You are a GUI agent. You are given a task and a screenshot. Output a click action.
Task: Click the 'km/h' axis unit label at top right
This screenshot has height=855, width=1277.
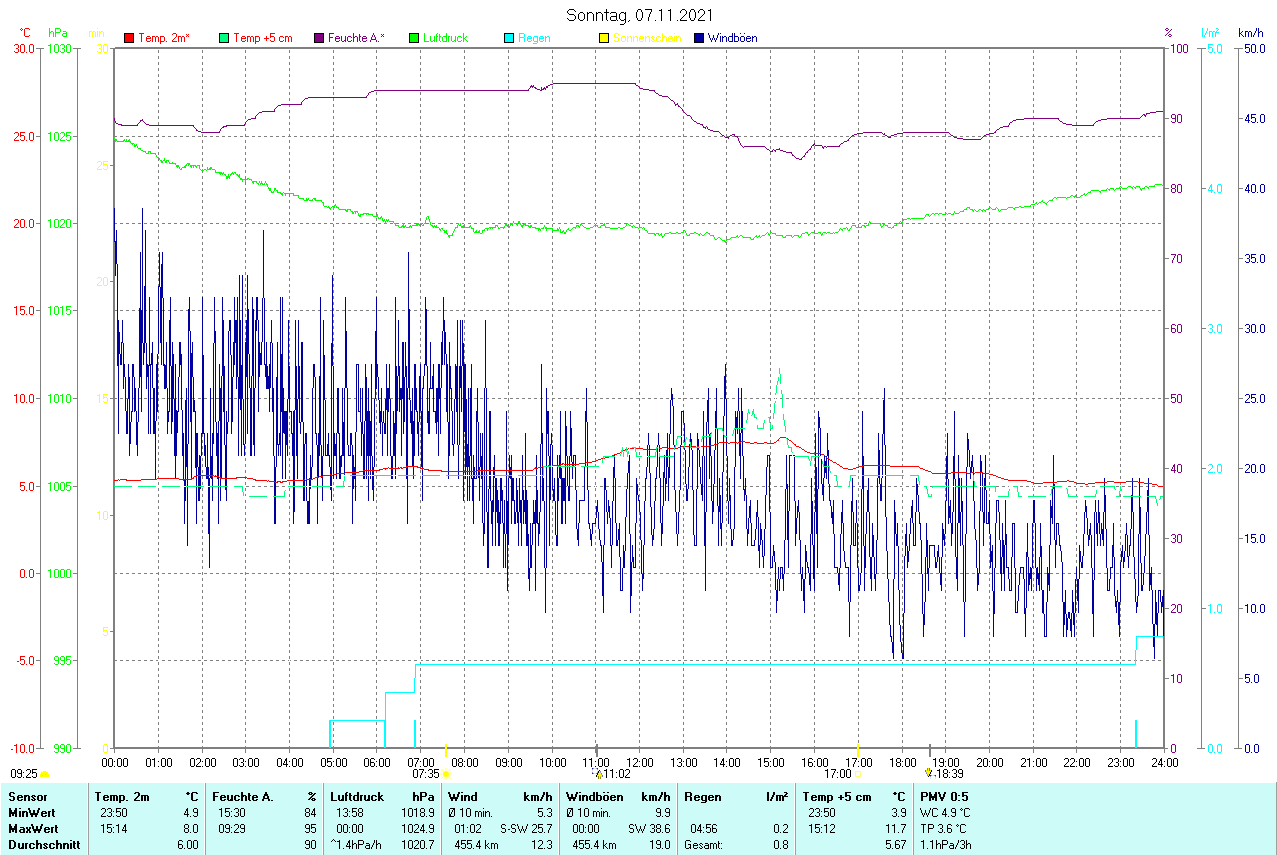click(1251, 33)
